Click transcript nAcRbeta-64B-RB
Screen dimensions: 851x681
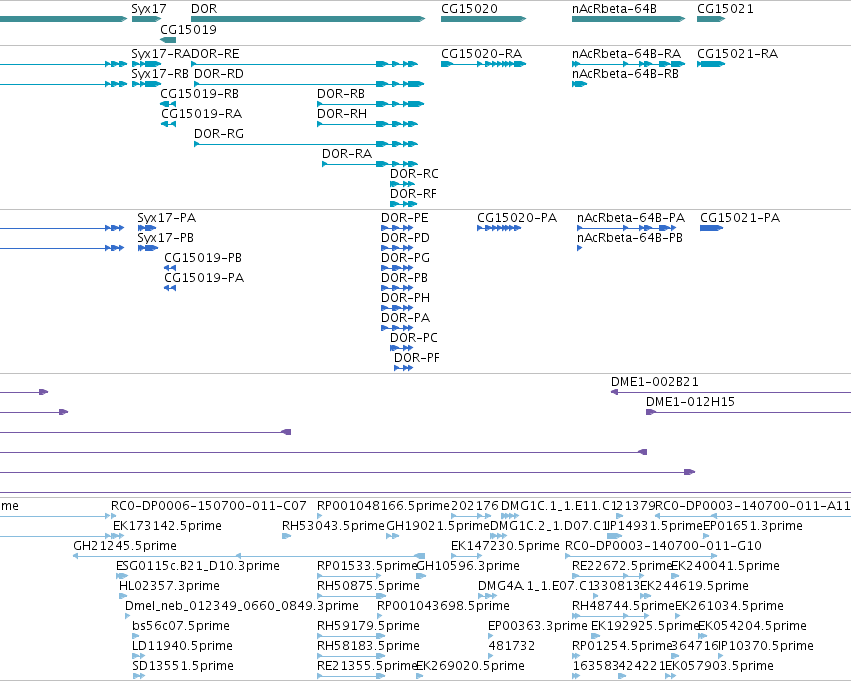pos(580,84)
